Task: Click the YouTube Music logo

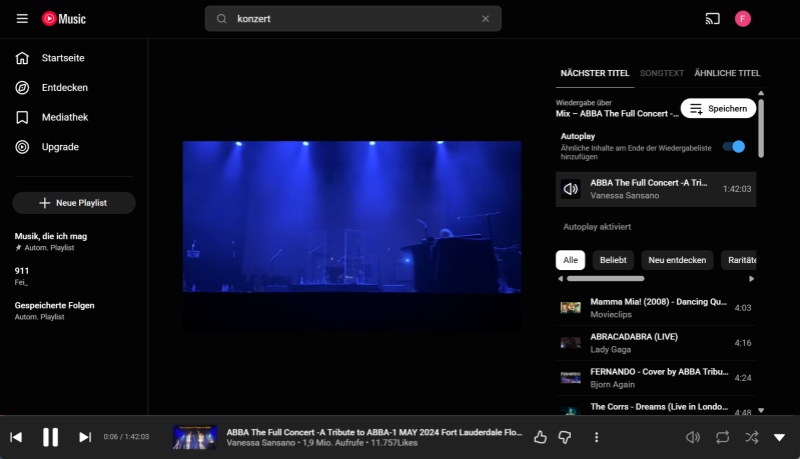Action: coord(64,19)
